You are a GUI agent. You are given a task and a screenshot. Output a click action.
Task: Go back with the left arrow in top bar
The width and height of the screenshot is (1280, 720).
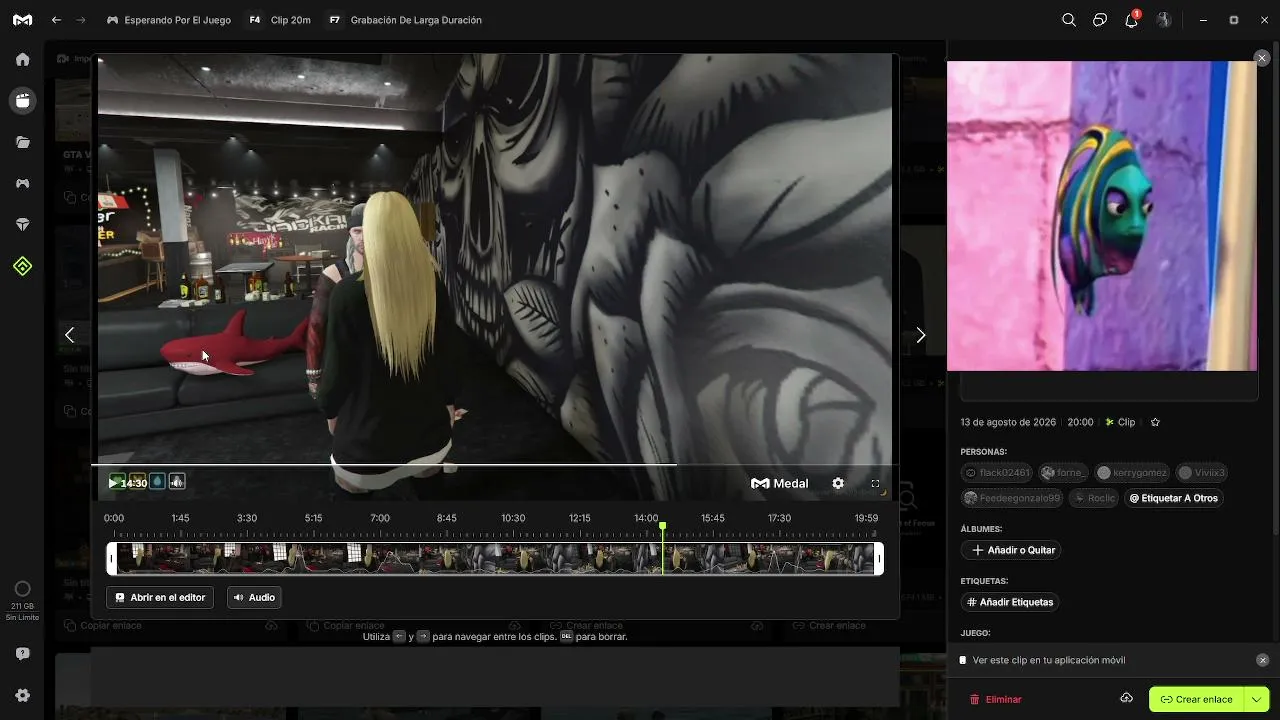tap(56, 20)
